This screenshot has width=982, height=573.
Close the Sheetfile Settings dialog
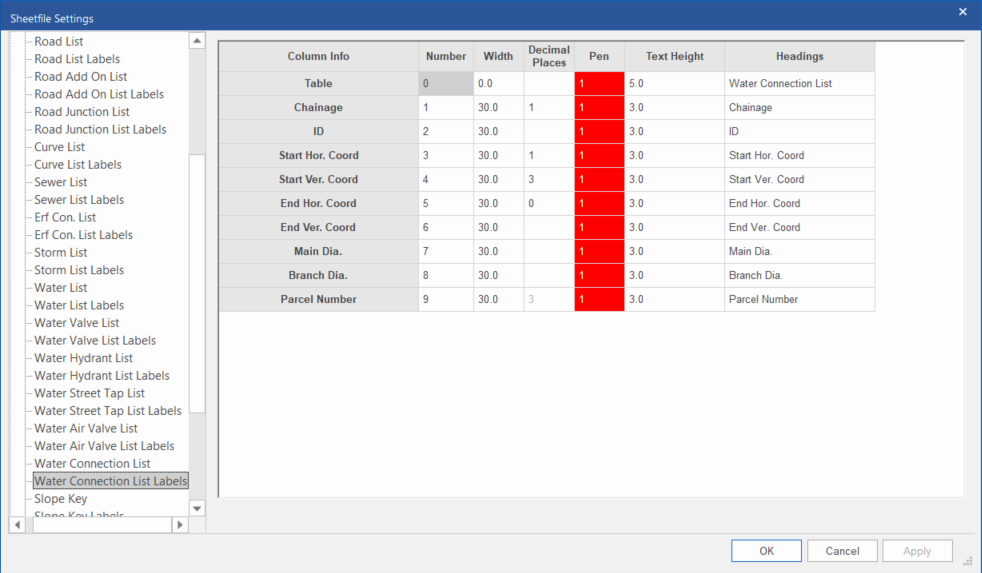962,12
